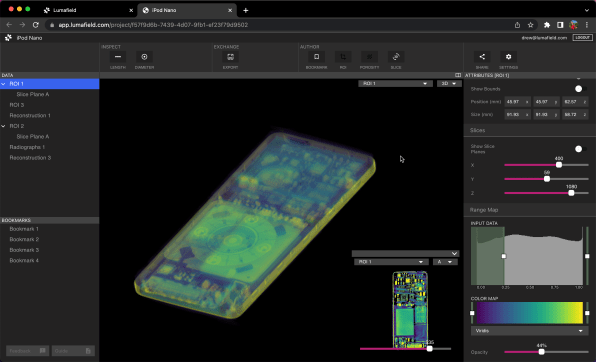Select ROI 1 in data list
Image resolution: width=596 pixels, height=362 pixels.
[49, 84]
